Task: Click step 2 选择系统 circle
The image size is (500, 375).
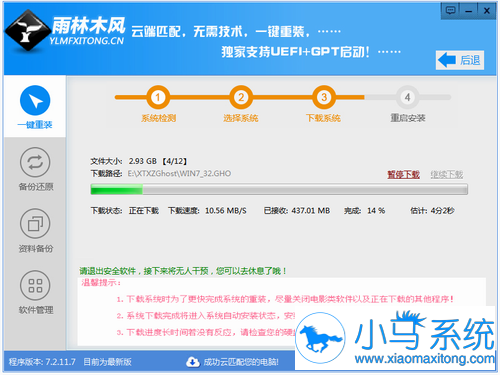Action: pyautogui.click(x=241, y=97)
